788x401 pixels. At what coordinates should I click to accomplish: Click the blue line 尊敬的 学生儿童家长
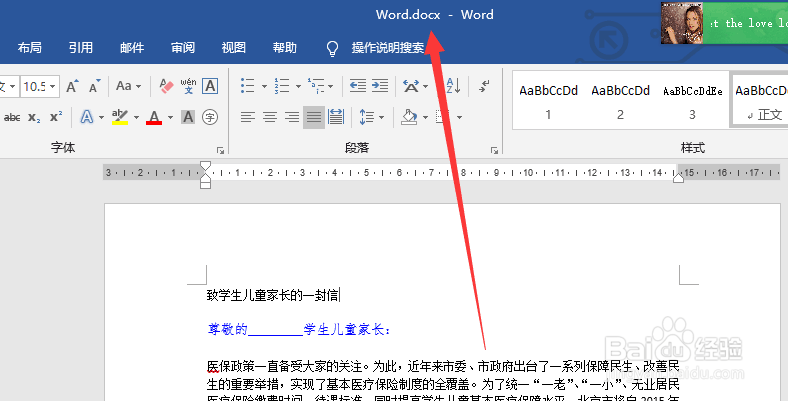click(x=299, y=330)
